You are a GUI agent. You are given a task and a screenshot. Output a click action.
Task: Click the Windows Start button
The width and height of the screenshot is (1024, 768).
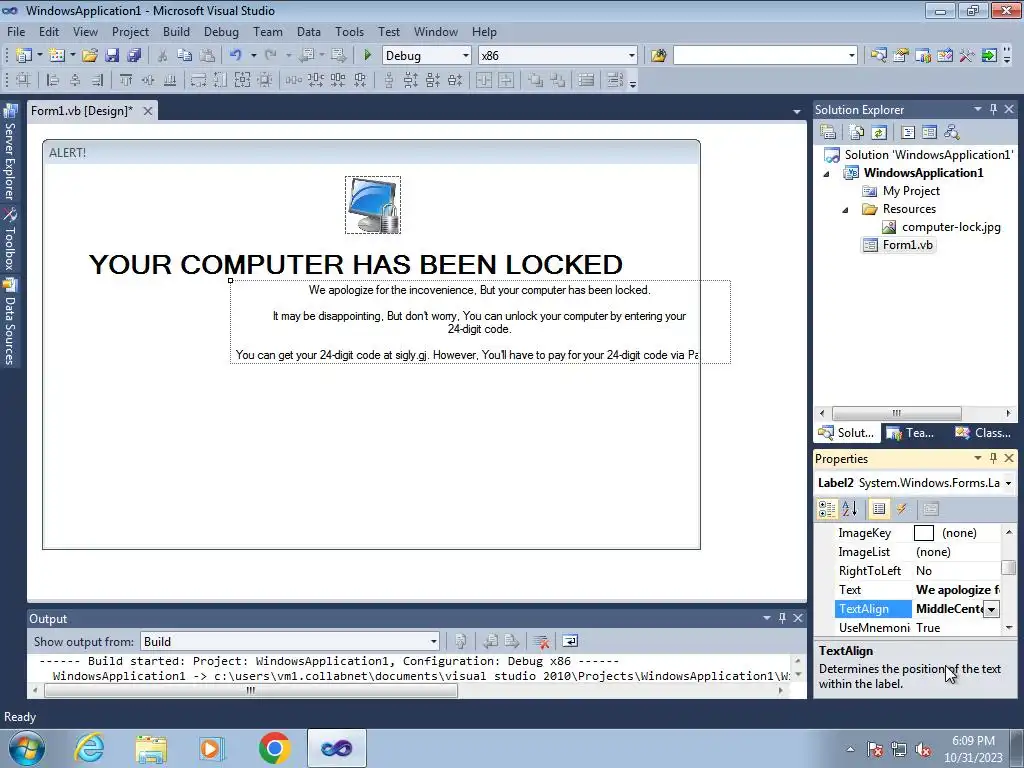tap(26, 748)
